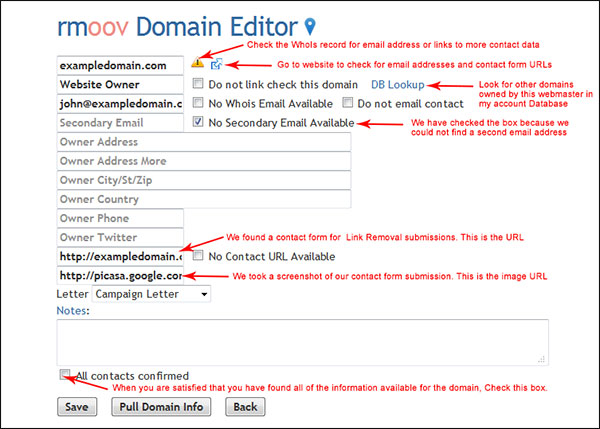Enable Do not link check this domain
Image resolution: width=600 pixels, height=429 pixels.
(198, 83)
